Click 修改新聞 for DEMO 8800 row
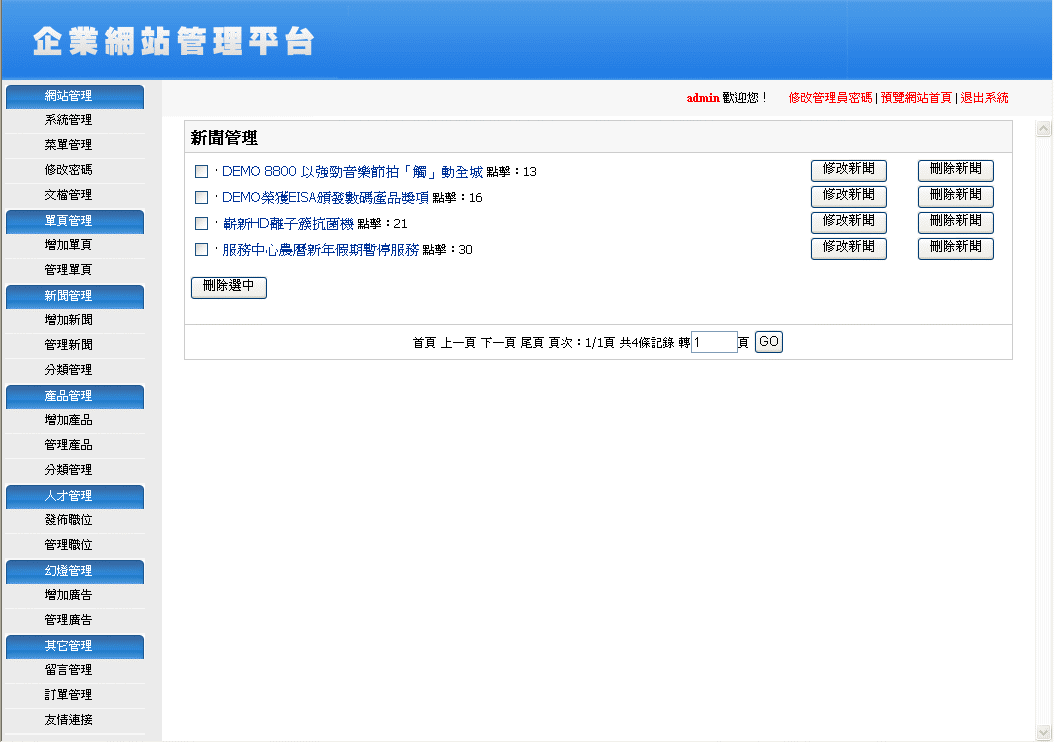Screen dimensions: 1054x742 [848, 170]
